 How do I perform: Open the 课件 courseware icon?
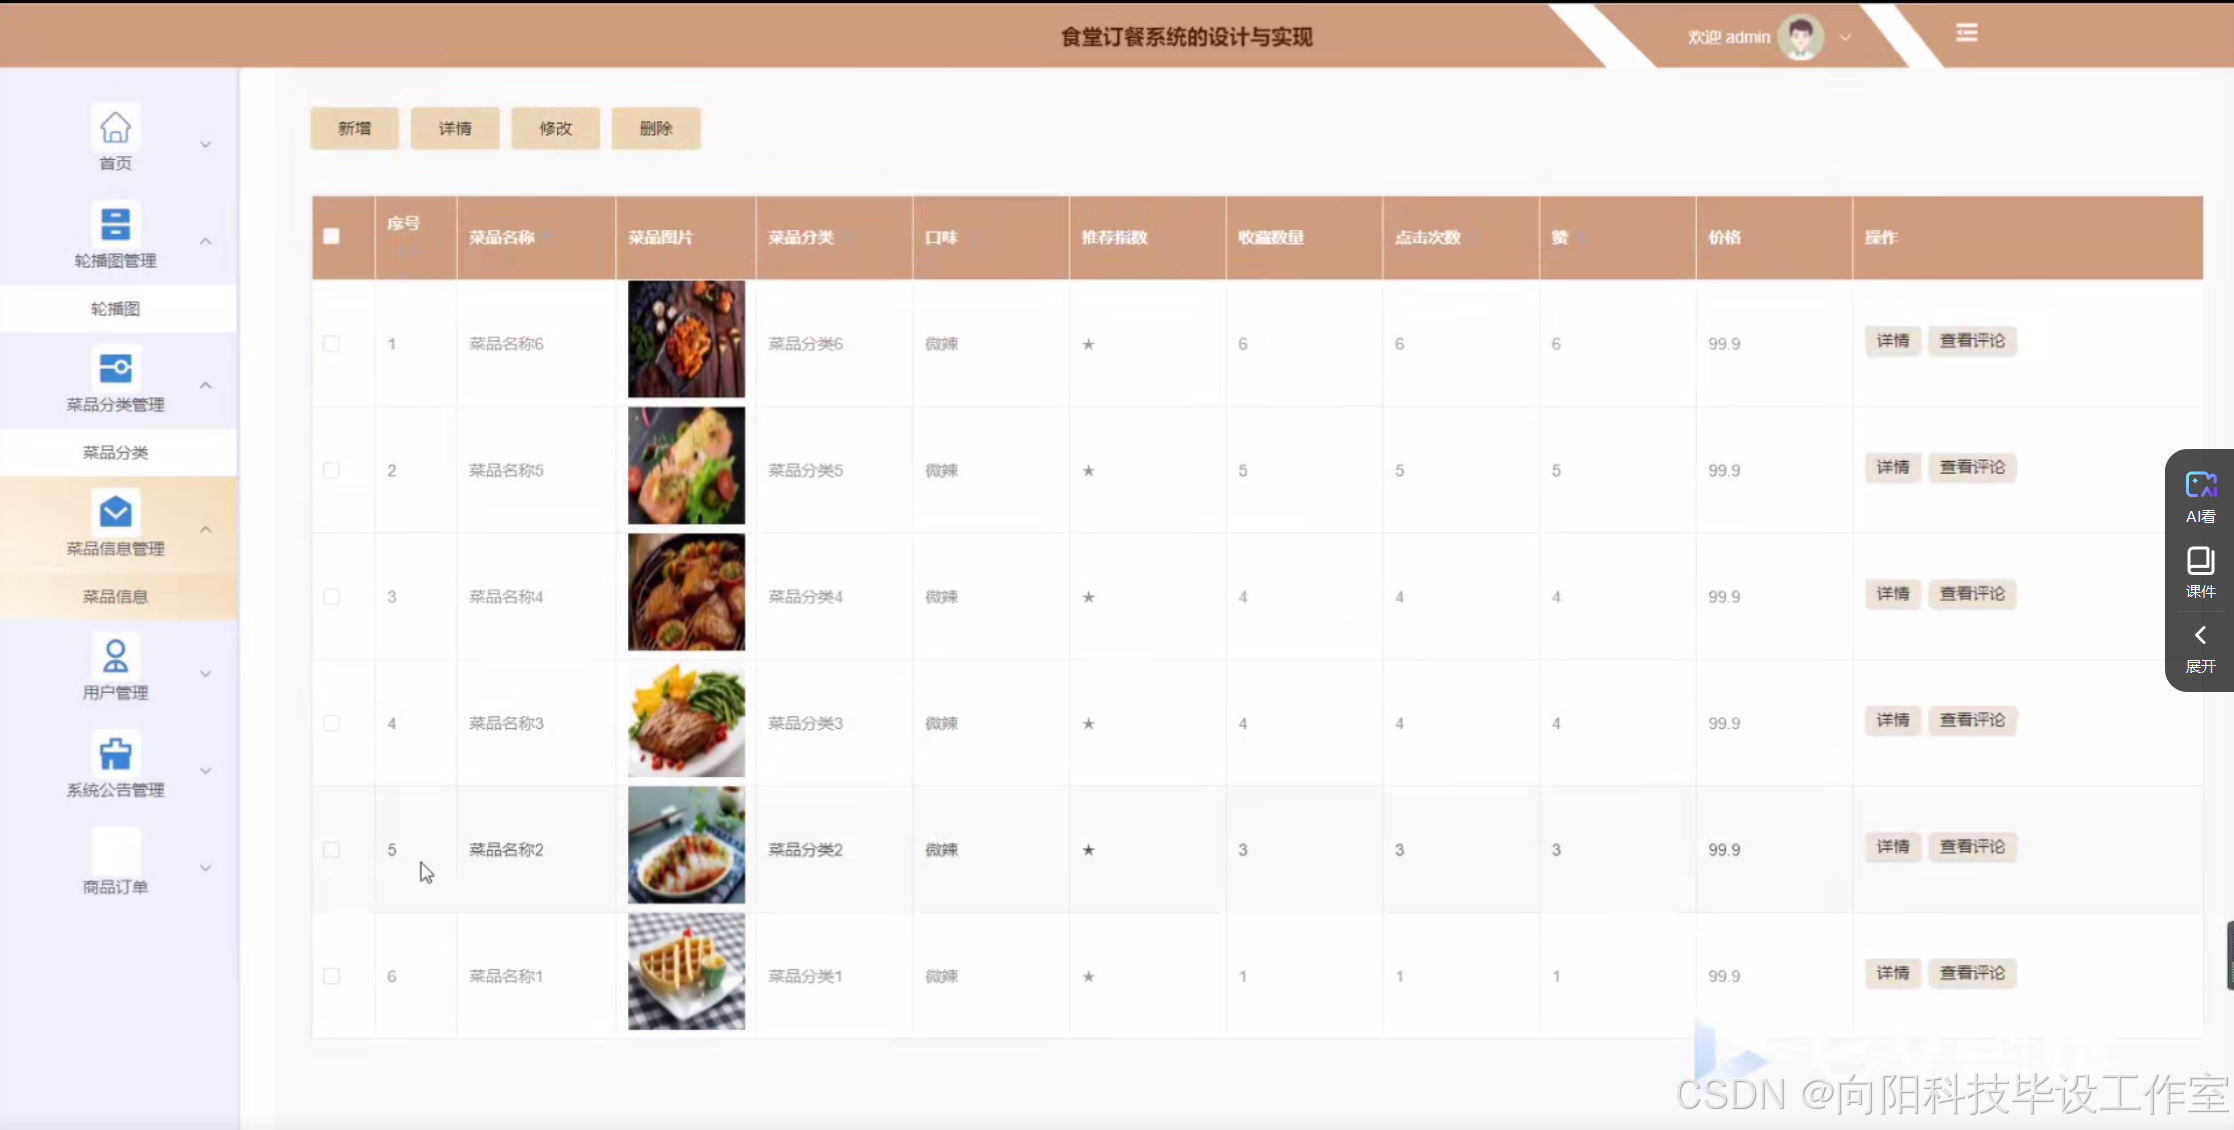[x=2200, y=561]
